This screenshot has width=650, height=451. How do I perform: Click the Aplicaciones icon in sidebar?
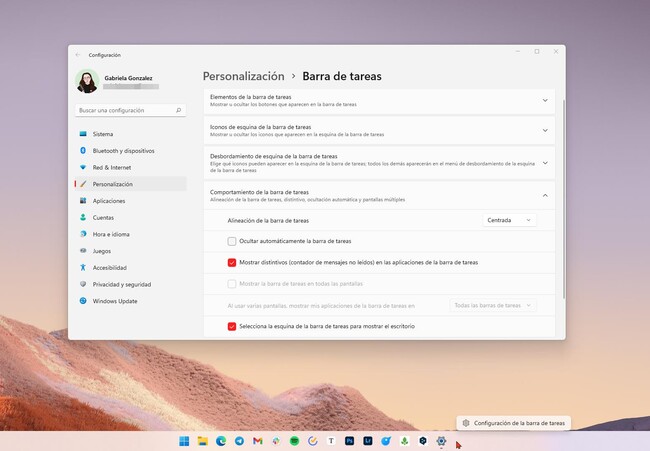point(83,201)
